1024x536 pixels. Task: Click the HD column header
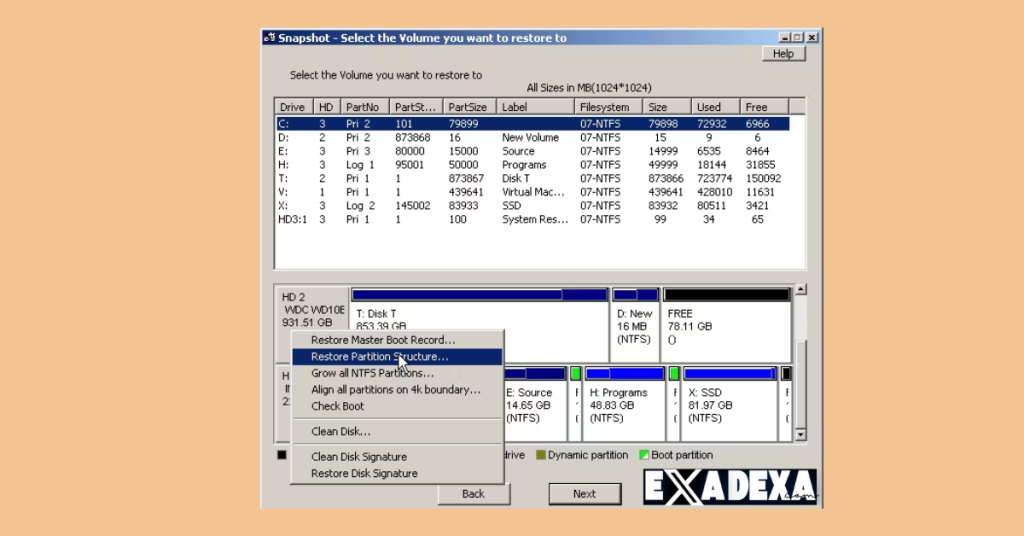click(327, 107)
